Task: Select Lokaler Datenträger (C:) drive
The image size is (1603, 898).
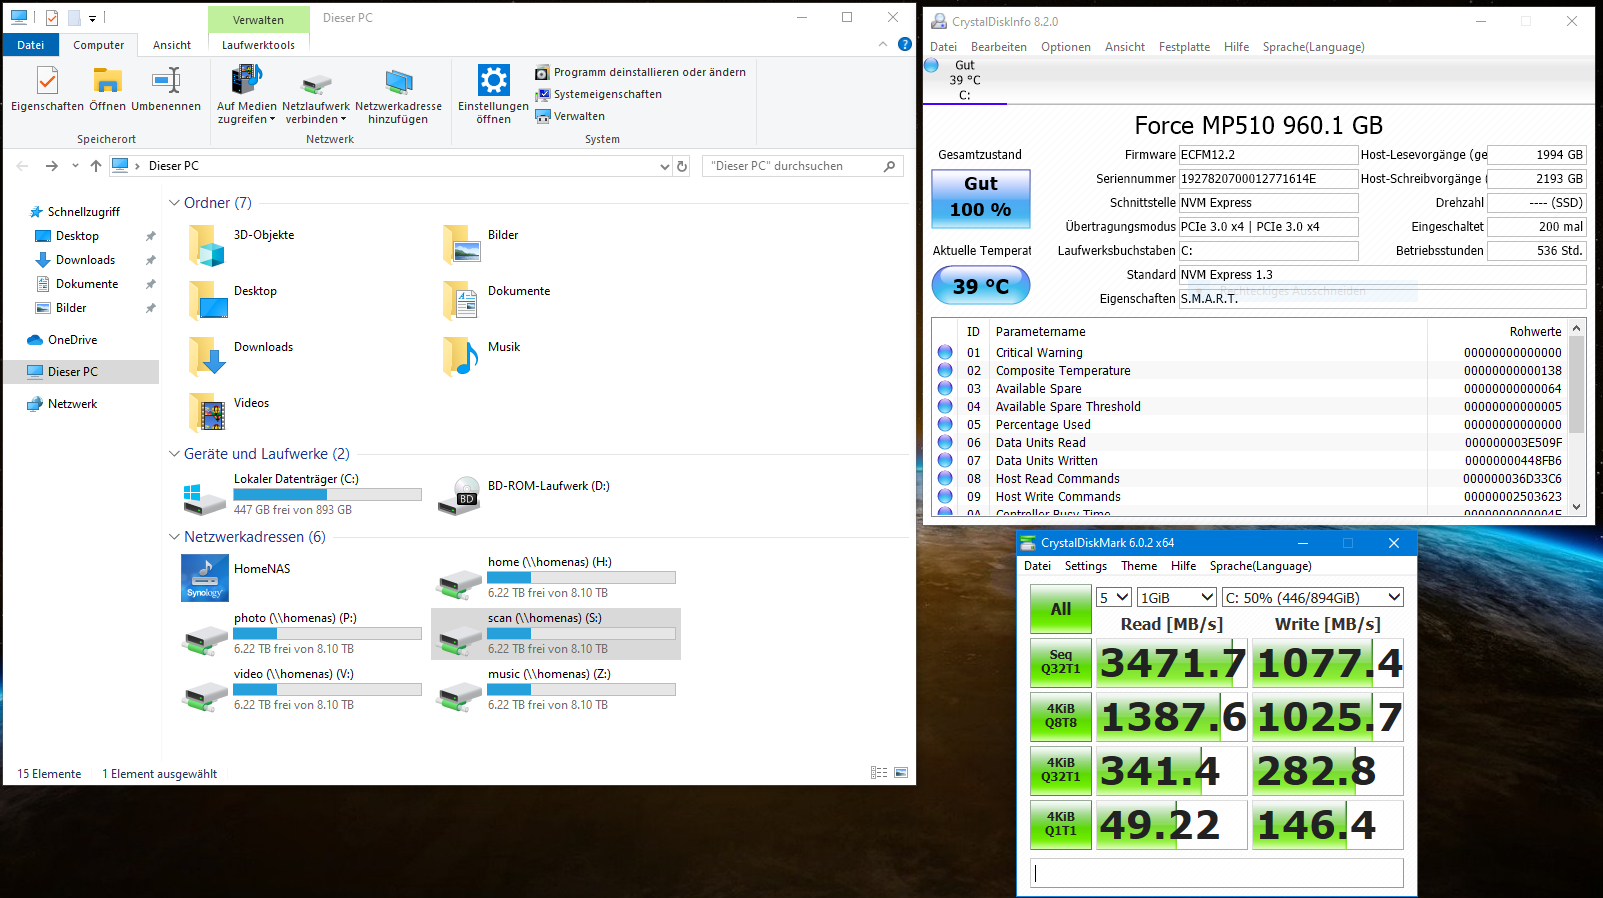Action: 303,494
